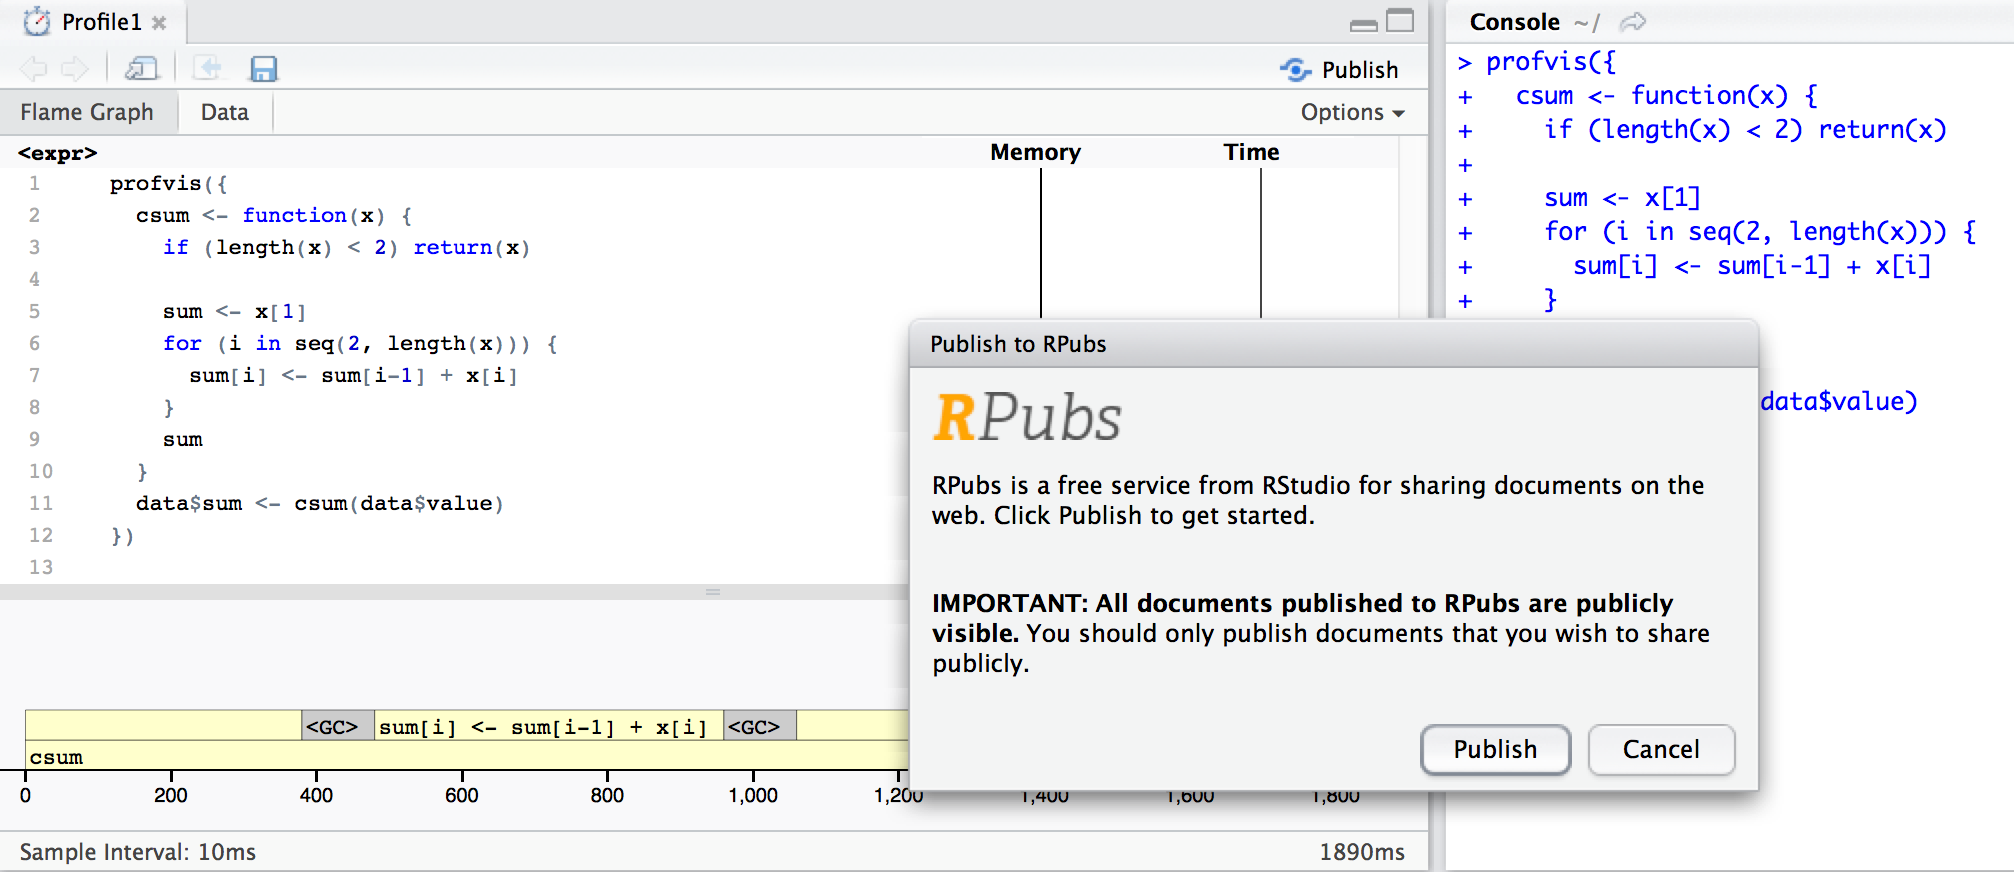Click the sum[i] <- sum[i-1] + x[i] flame block
Viewport: 2014px width, 872px height.
tap(549, 726)
